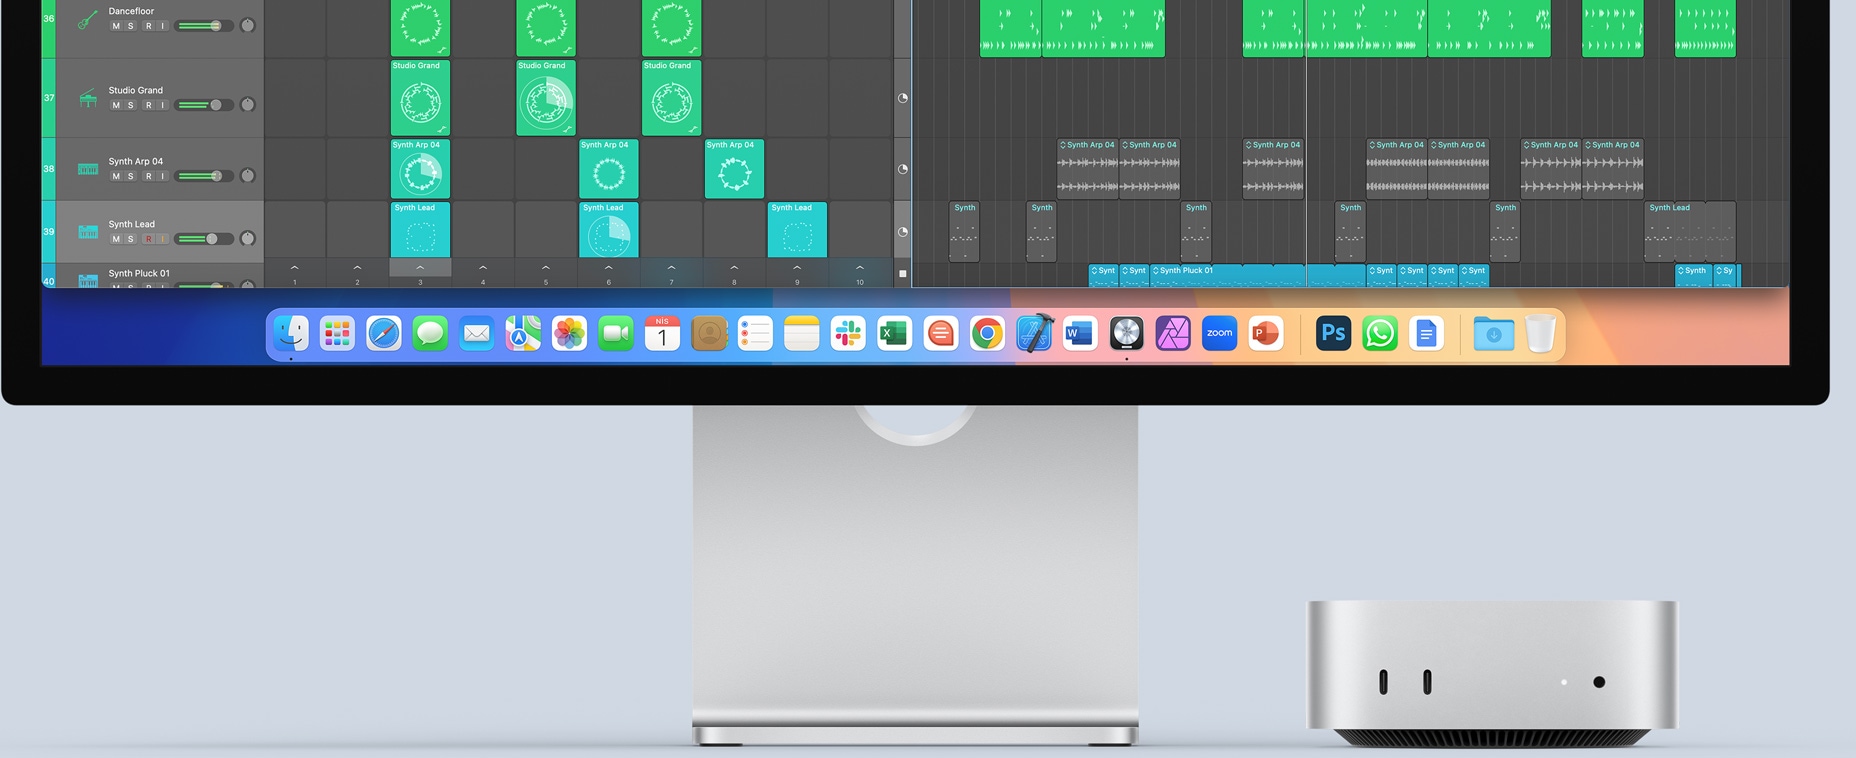The height and width of the screenshot is (758, 1856).
Task: Open Logic Pro from the Dock
Action: [x=1126, y=334]
